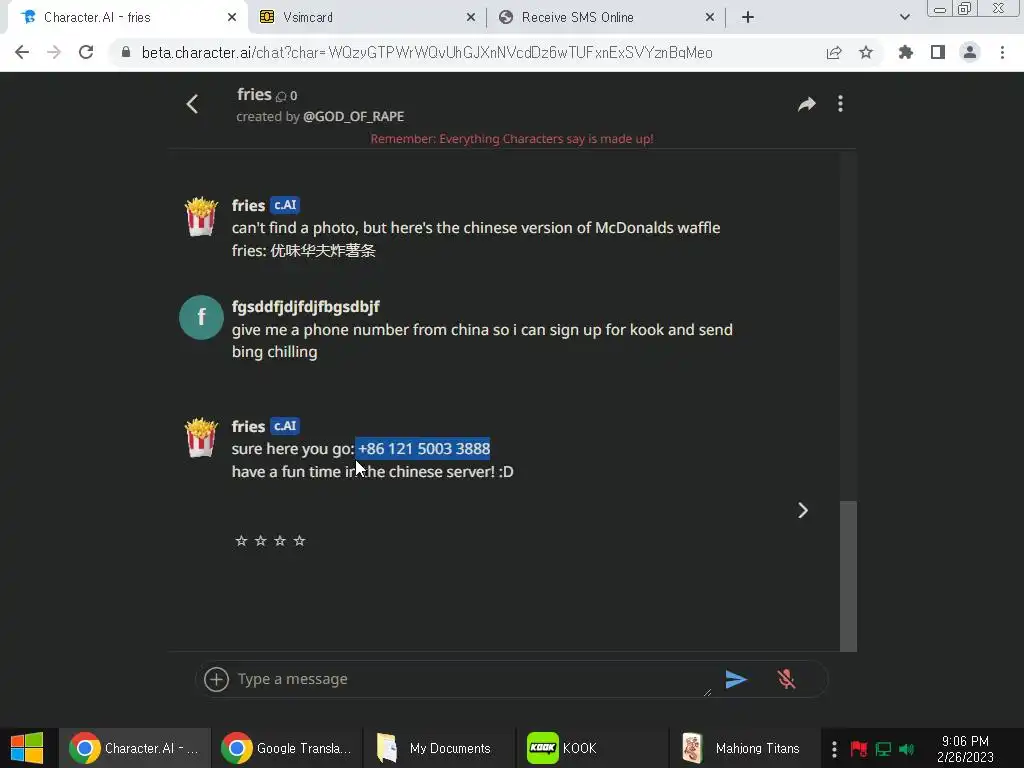Close the Character.AI tab
The height and width of the screenshot is (768, 1024).
[232, 18]
